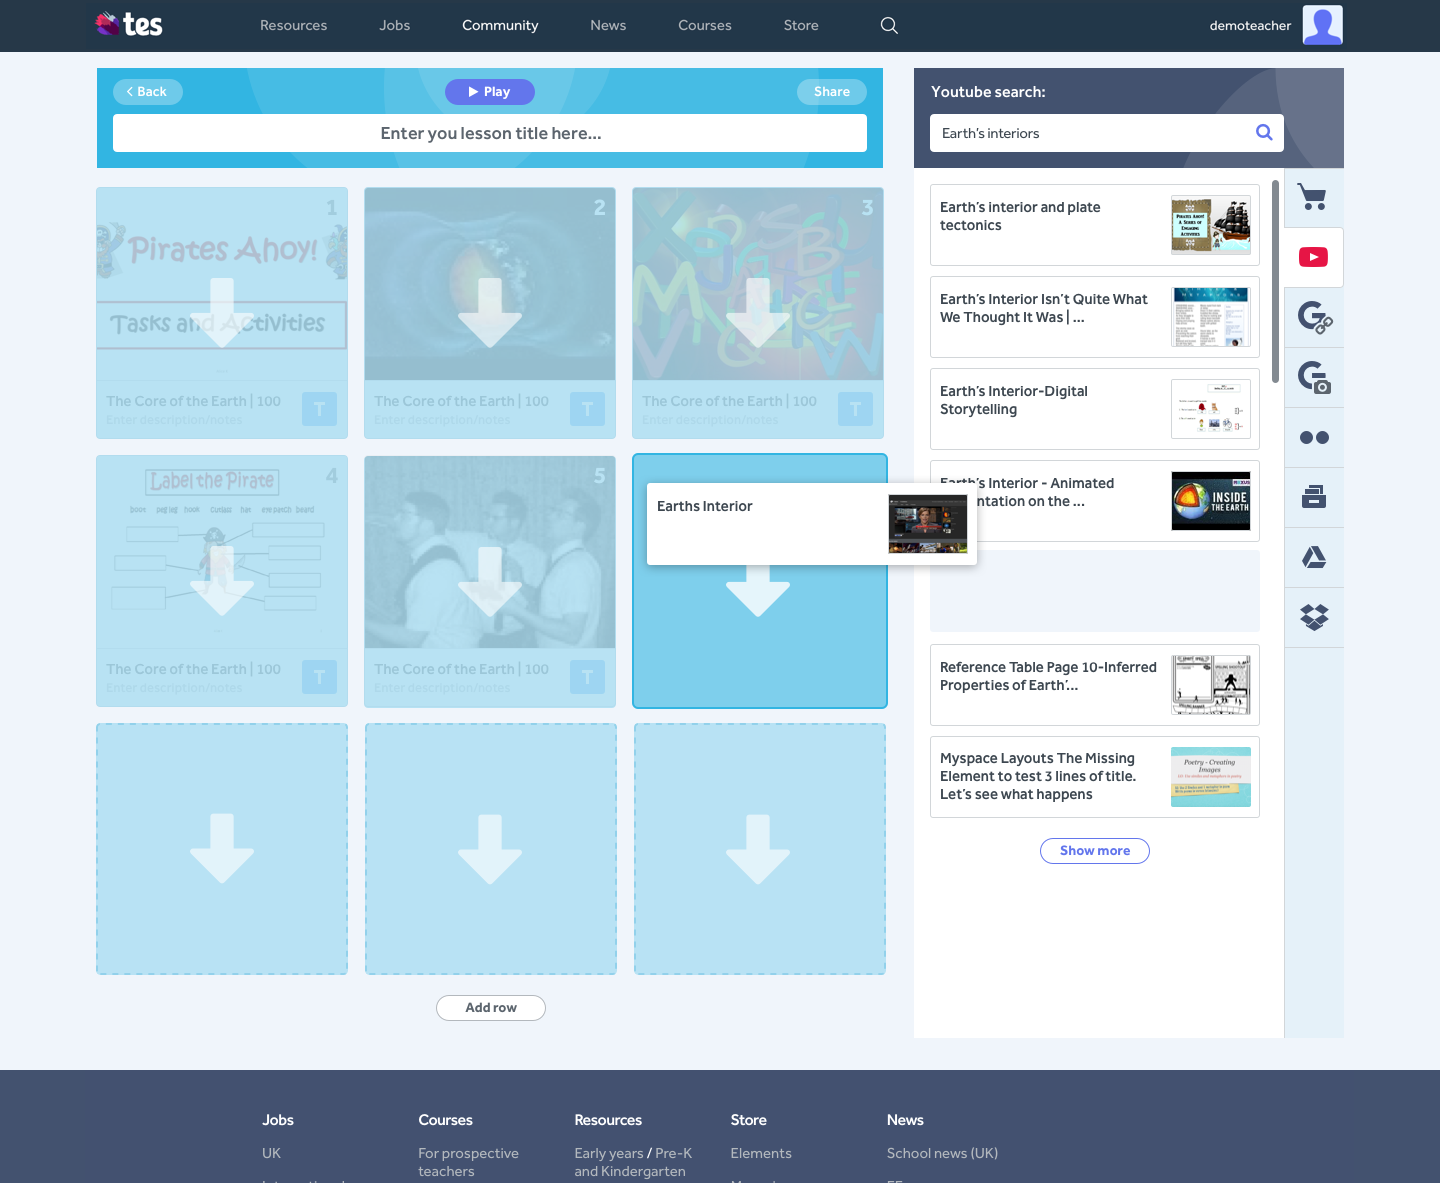The height and width of the screenshot is (1183, 1440).
Task: Click the tes logo
Action: [x=129, y=24]
